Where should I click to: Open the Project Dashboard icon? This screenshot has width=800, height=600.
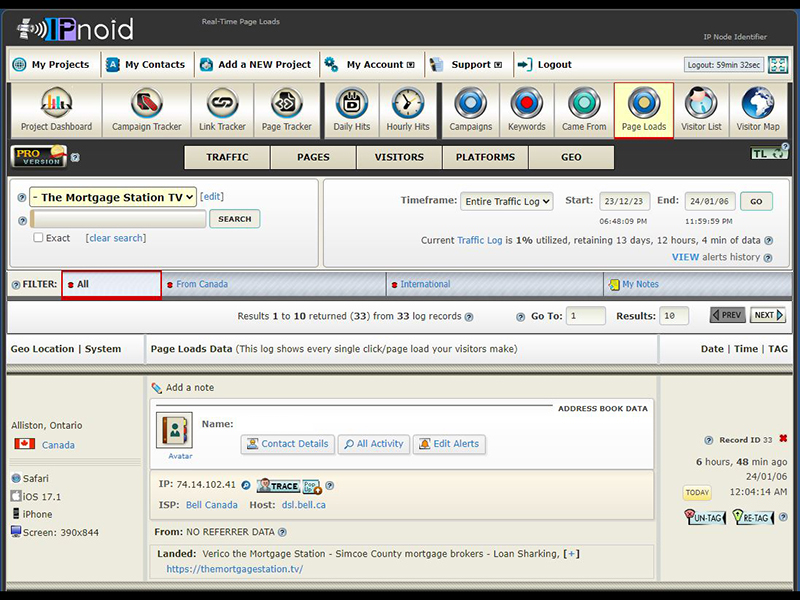click(x=56, y=110)
